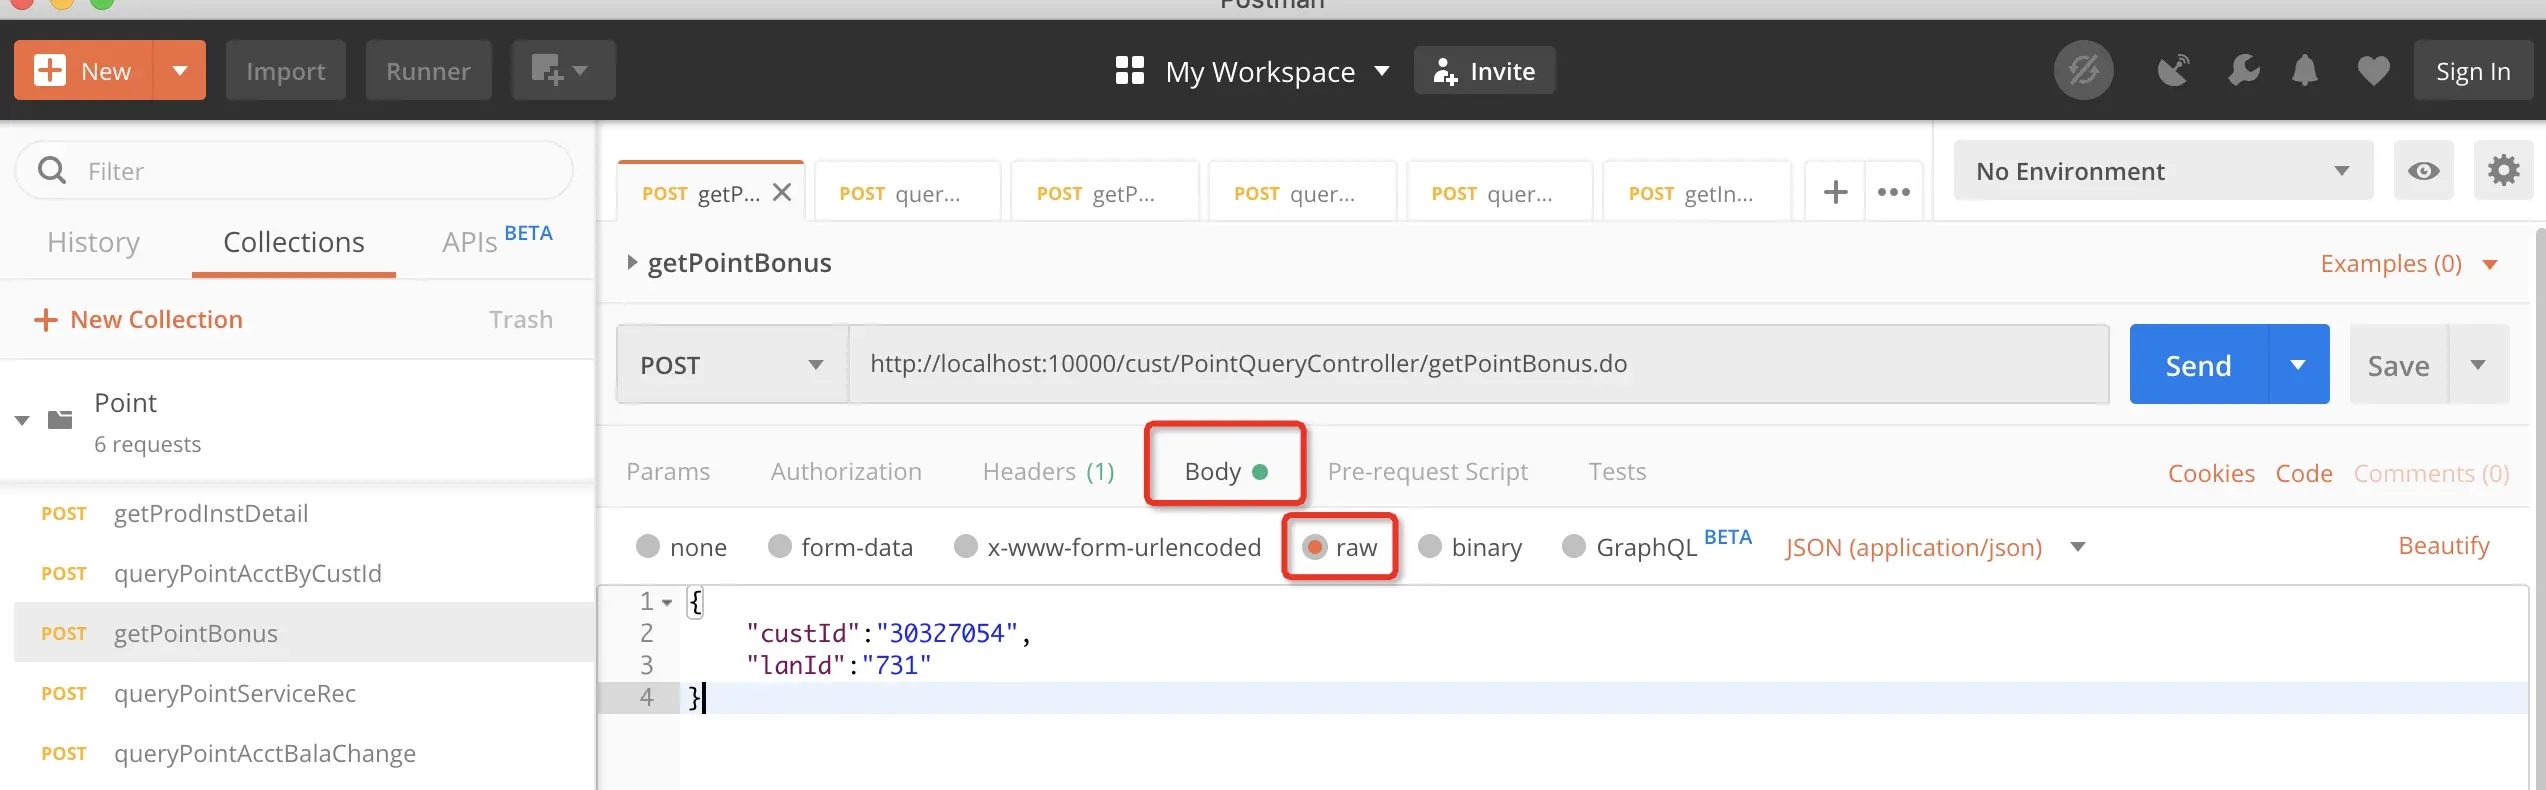
Task: Open the New button dropdown arrow
Action: (x=180, y=71)
